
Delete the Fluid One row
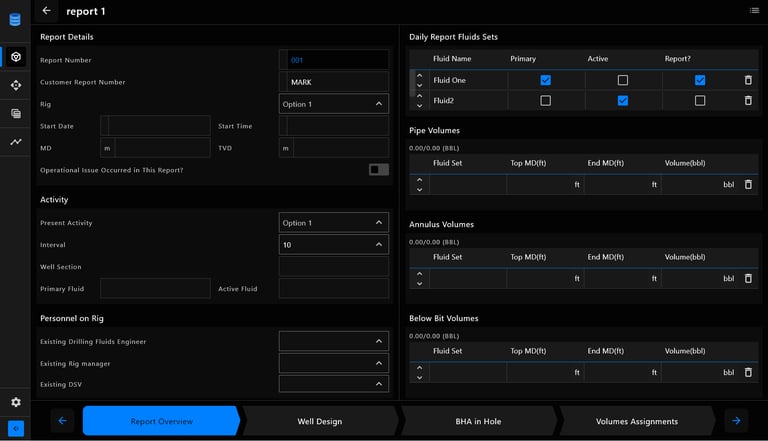[x=748, y=80]
